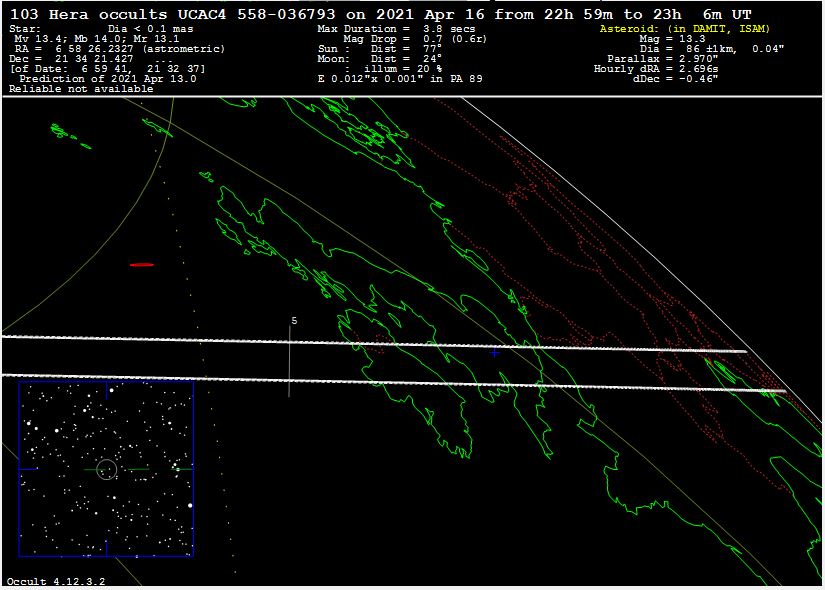Click the red error ellipse marker
825x590 pixels.
pos(142,265)
